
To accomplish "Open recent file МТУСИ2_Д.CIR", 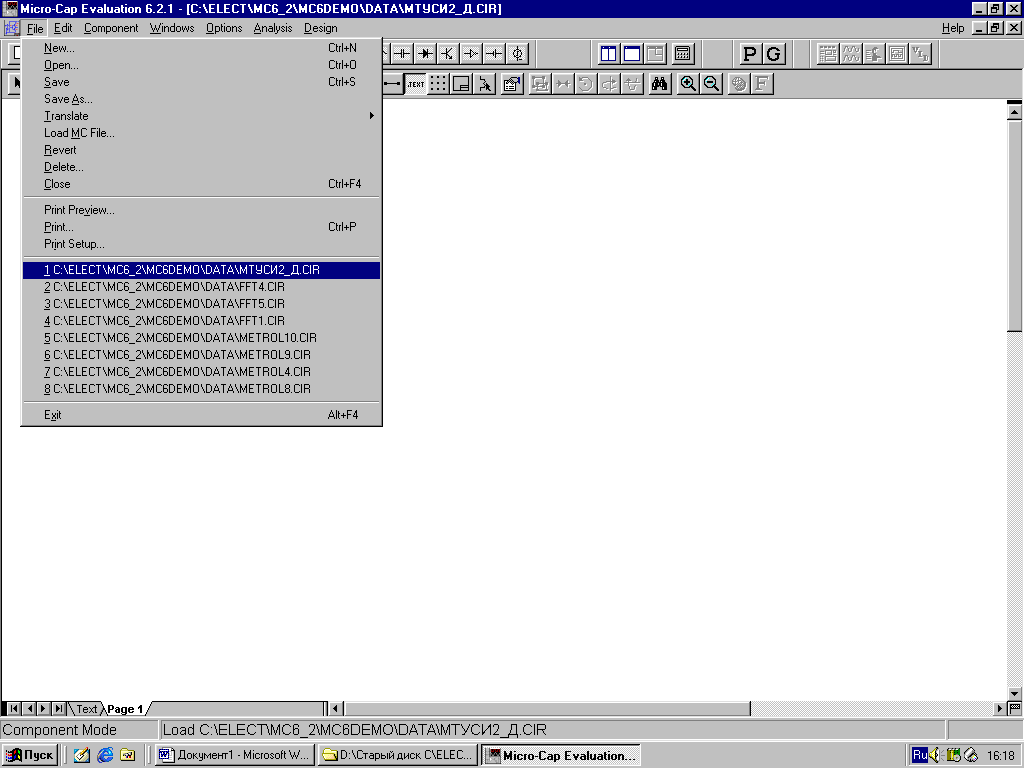I will tap(201, 270).
